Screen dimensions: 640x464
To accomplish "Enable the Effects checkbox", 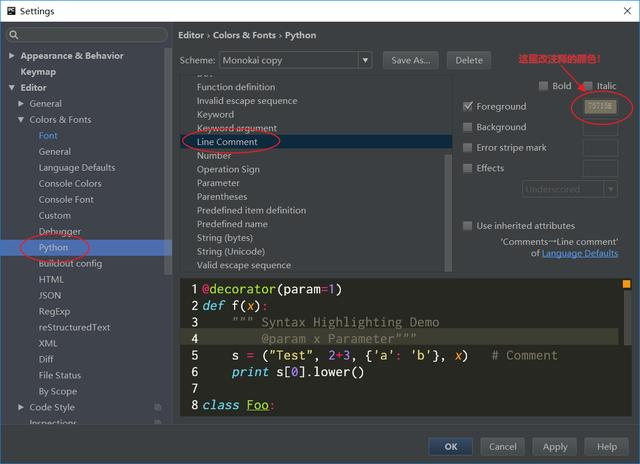I will pyautogui.click(x=468, y=168).
